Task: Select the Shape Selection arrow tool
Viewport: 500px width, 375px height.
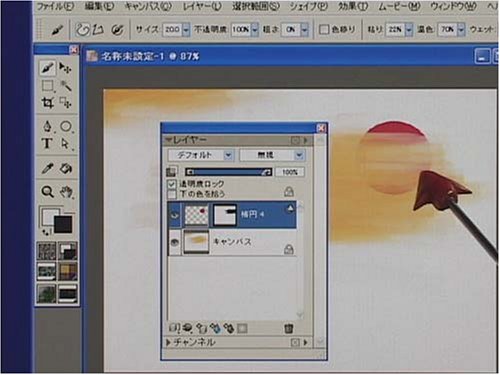Action: click(65, 144)
